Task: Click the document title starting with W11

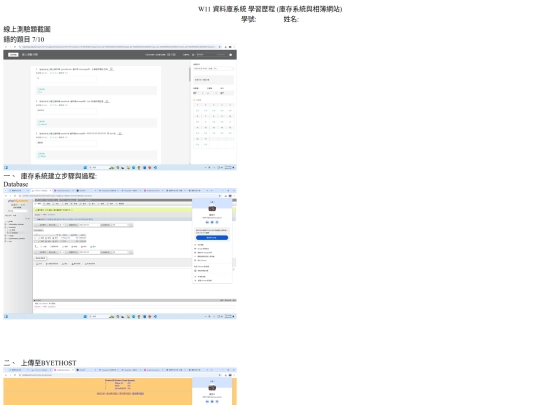Action: click(270, 9)
